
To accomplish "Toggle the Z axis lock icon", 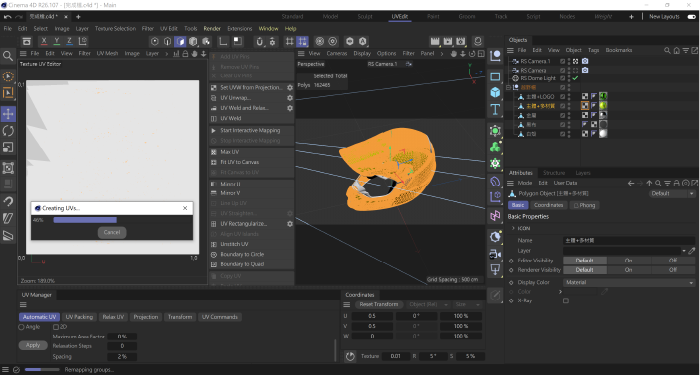I will click(x=69, y=41).
